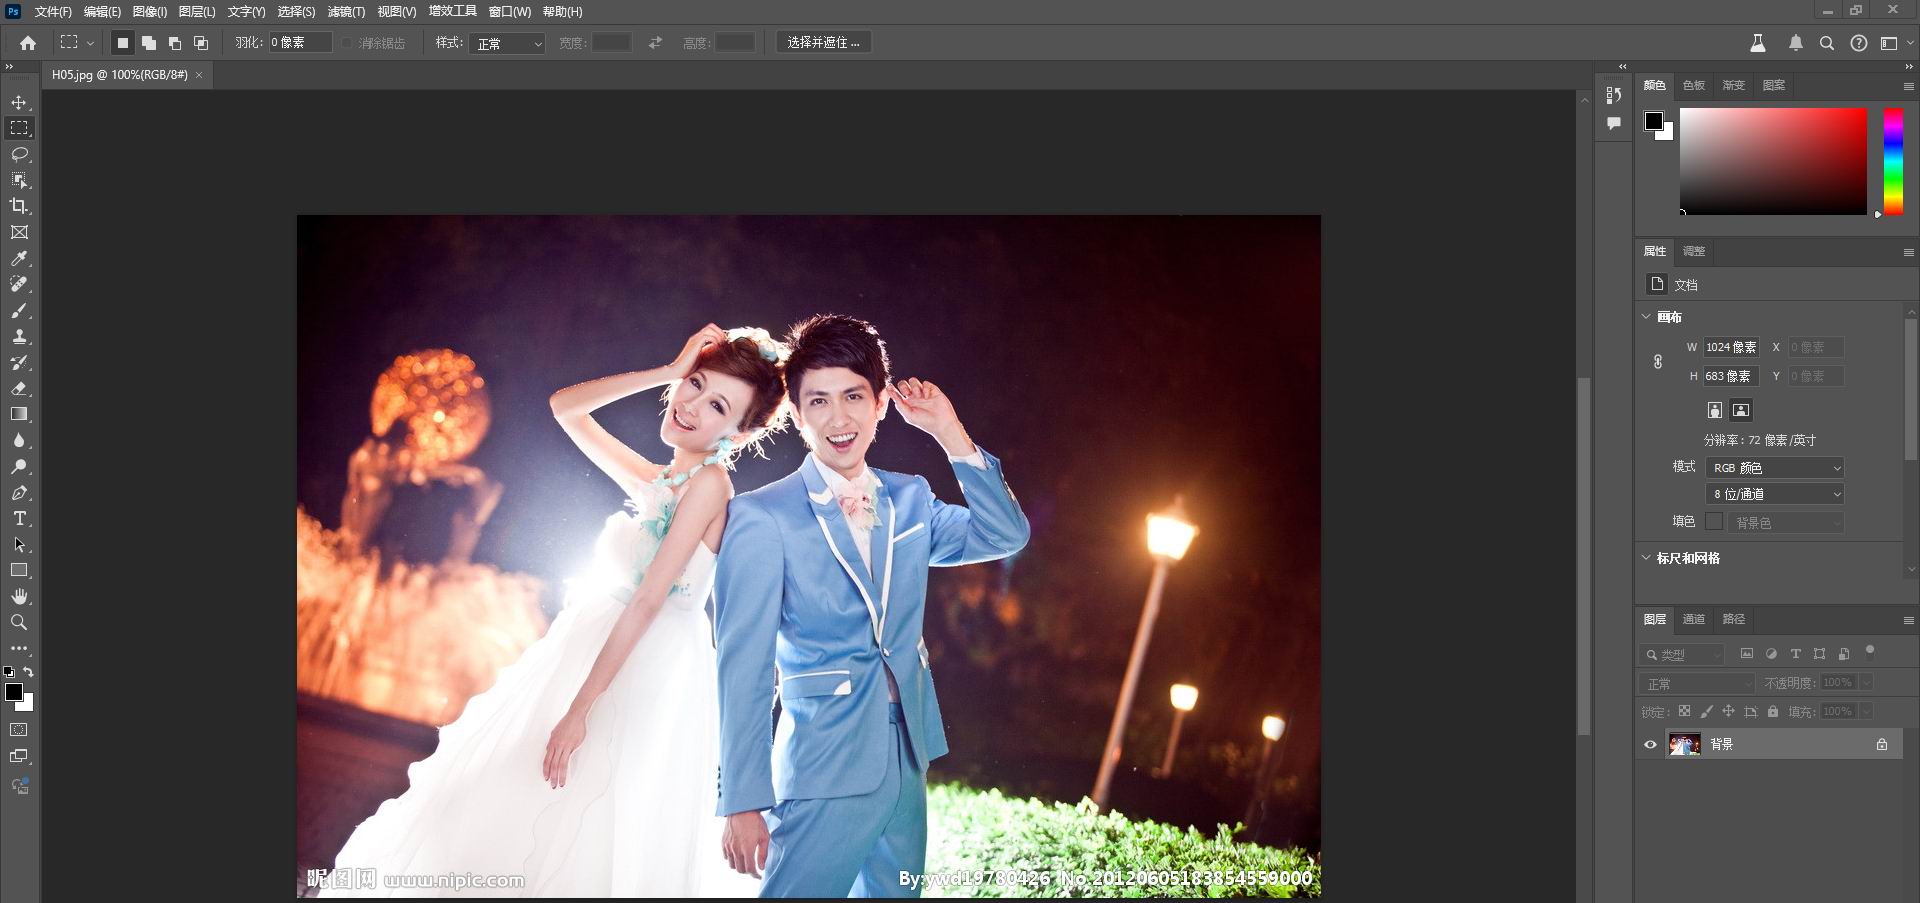This screenshot has width=1920, height=903.
Task: Select the Eraser tool
Action: 19,388
